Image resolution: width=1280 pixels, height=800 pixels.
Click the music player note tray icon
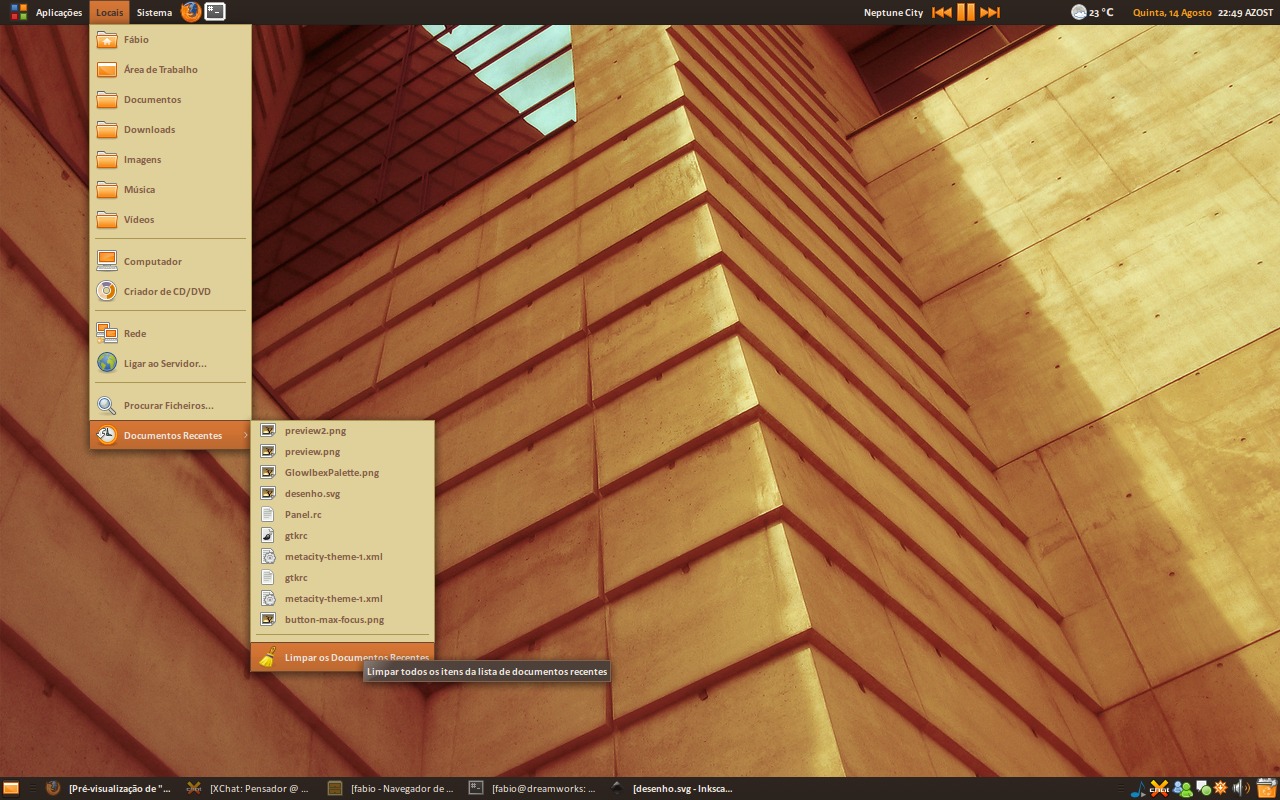point(1137,789)
